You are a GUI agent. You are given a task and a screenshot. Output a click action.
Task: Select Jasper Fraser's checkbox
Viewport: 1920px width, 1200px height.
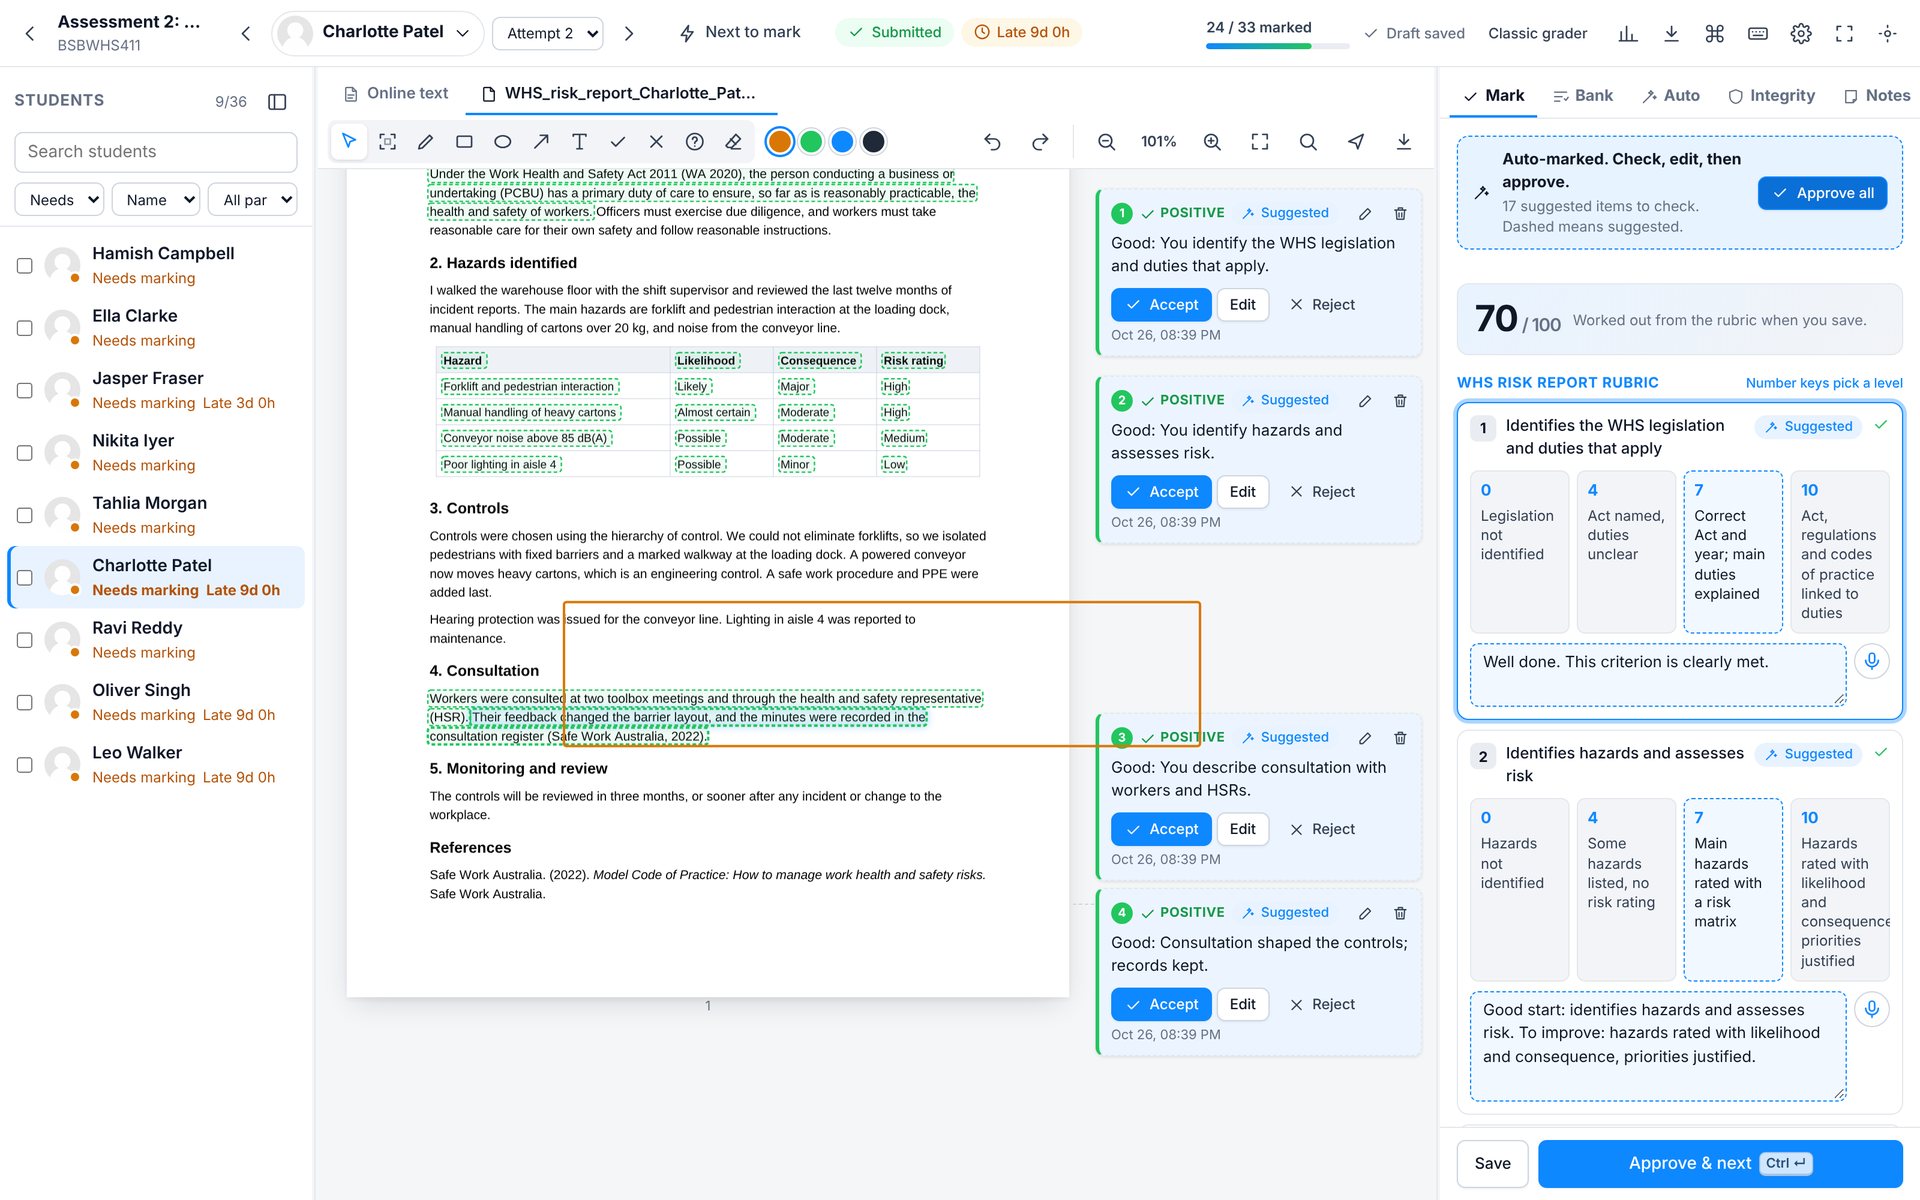click(x=25, y=390)
